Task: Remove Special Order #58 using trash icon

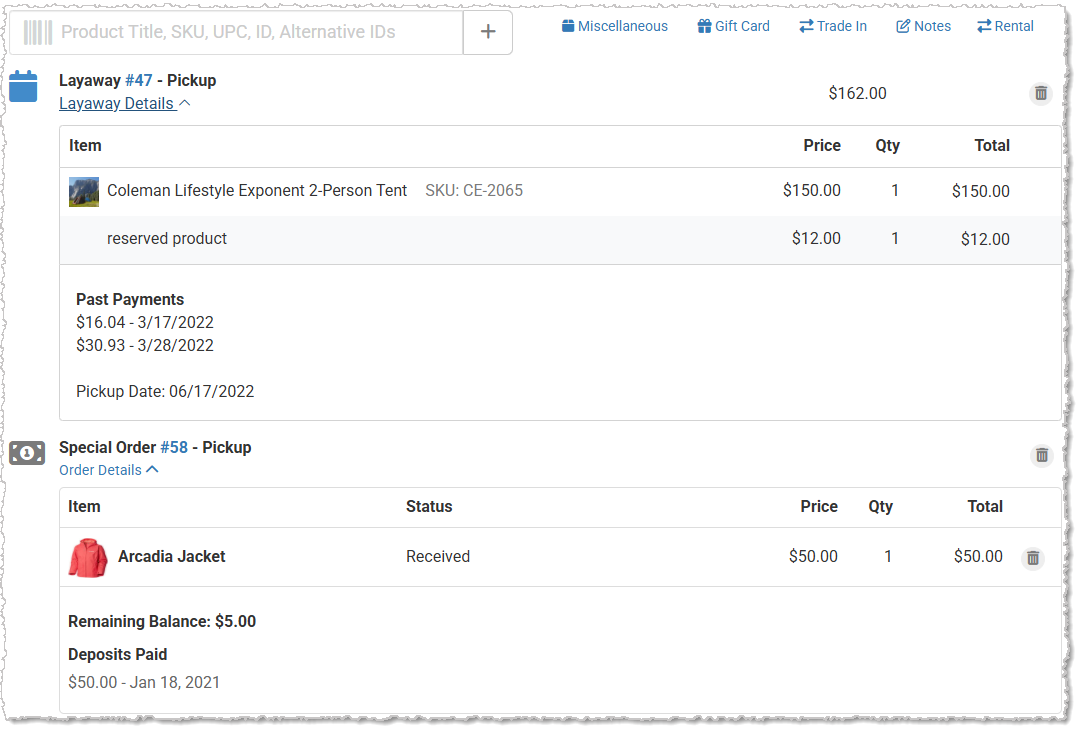Action: [x=1042, y=455]
